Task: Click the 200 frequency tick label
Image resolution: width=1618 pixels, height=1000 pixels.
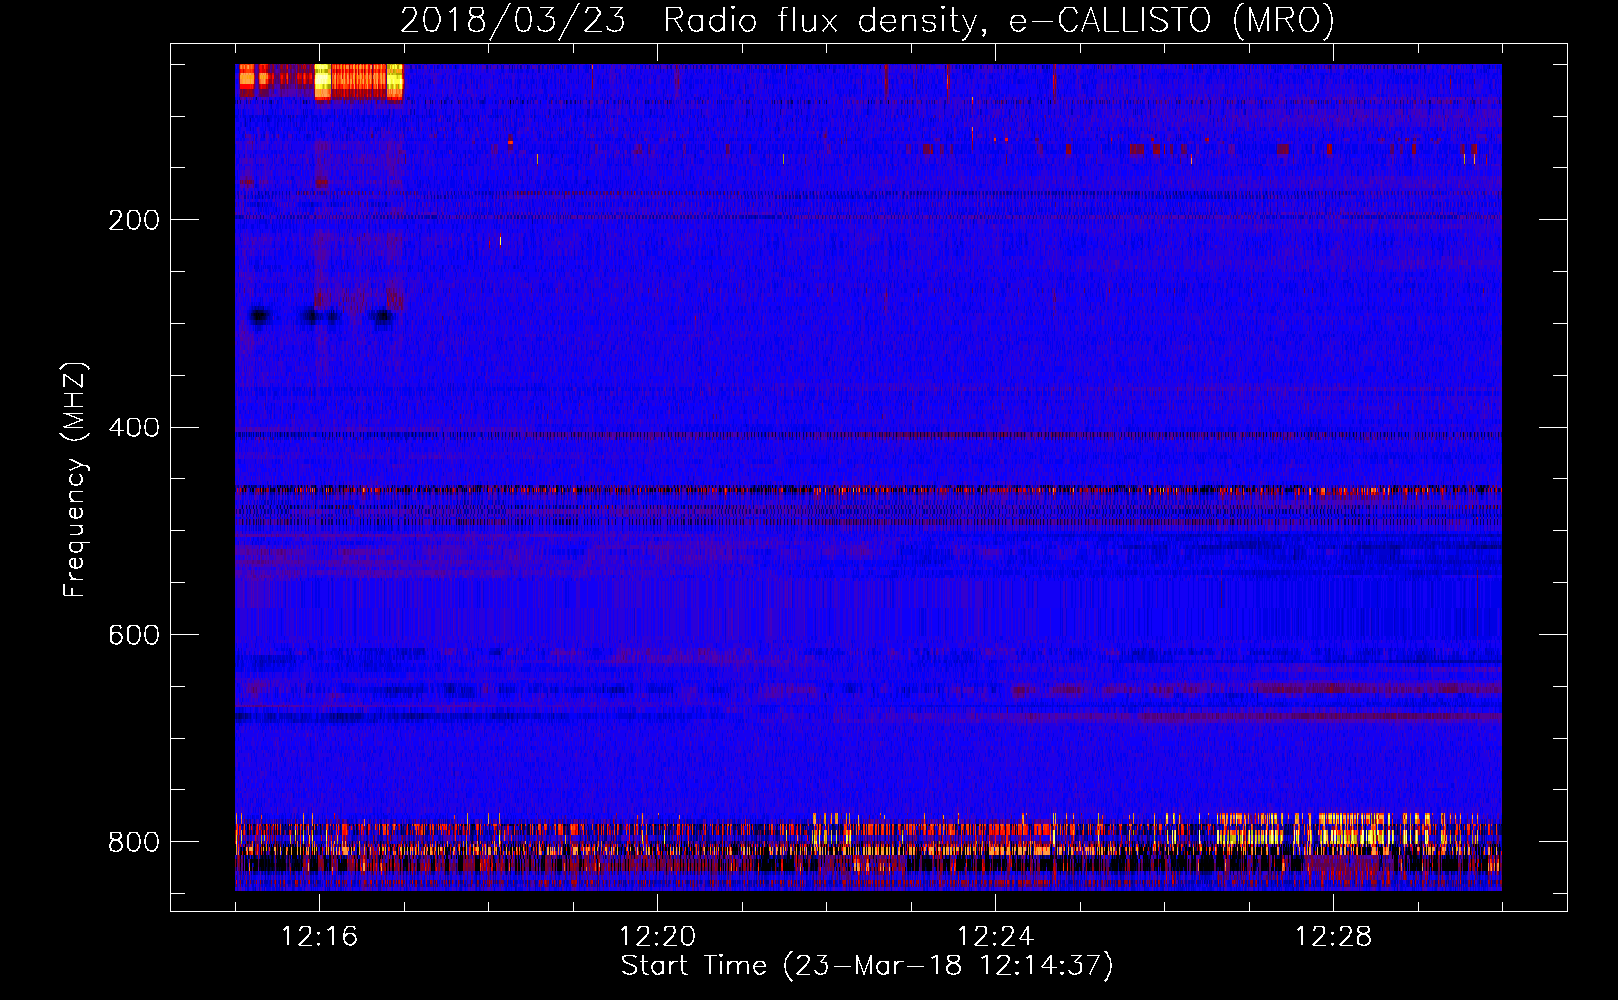Action: [134, 220]
